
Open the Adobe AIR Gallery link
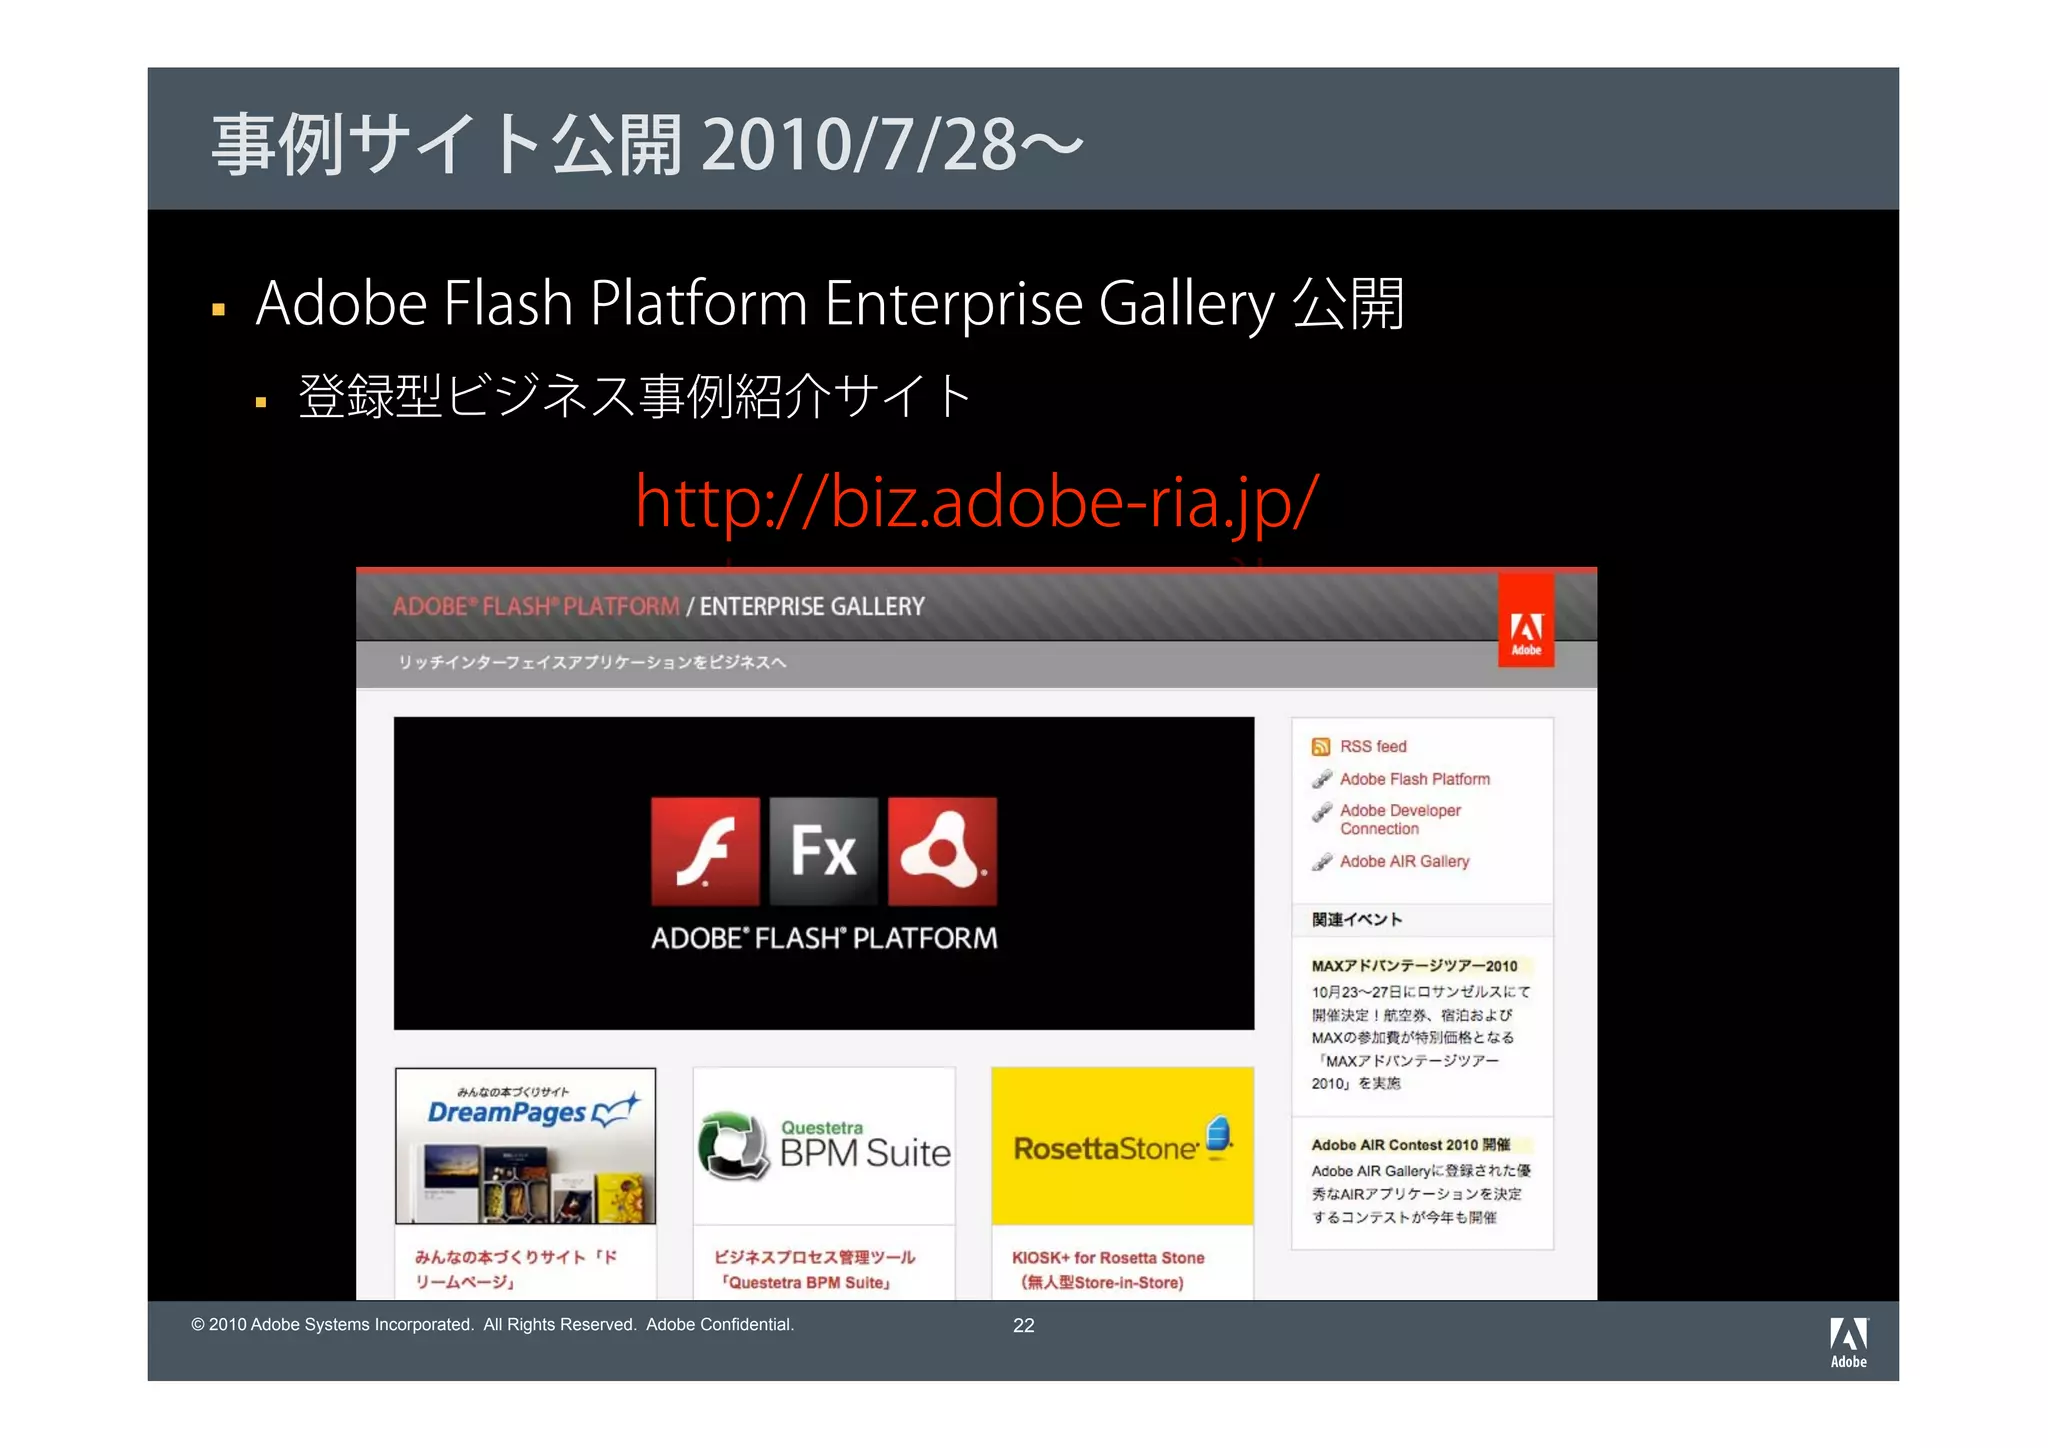click(x=1405, y=862)
